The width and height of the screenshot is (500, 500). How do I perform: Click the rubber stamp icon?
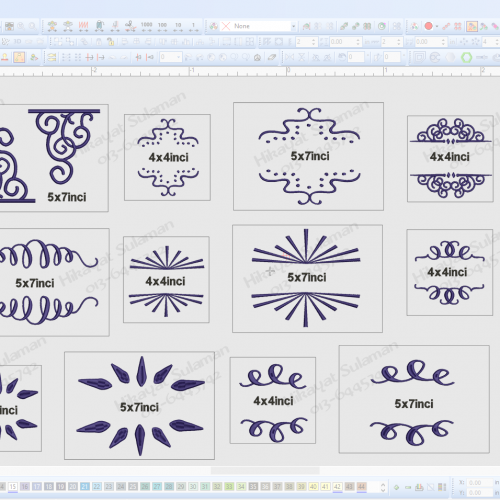(5, 57)
